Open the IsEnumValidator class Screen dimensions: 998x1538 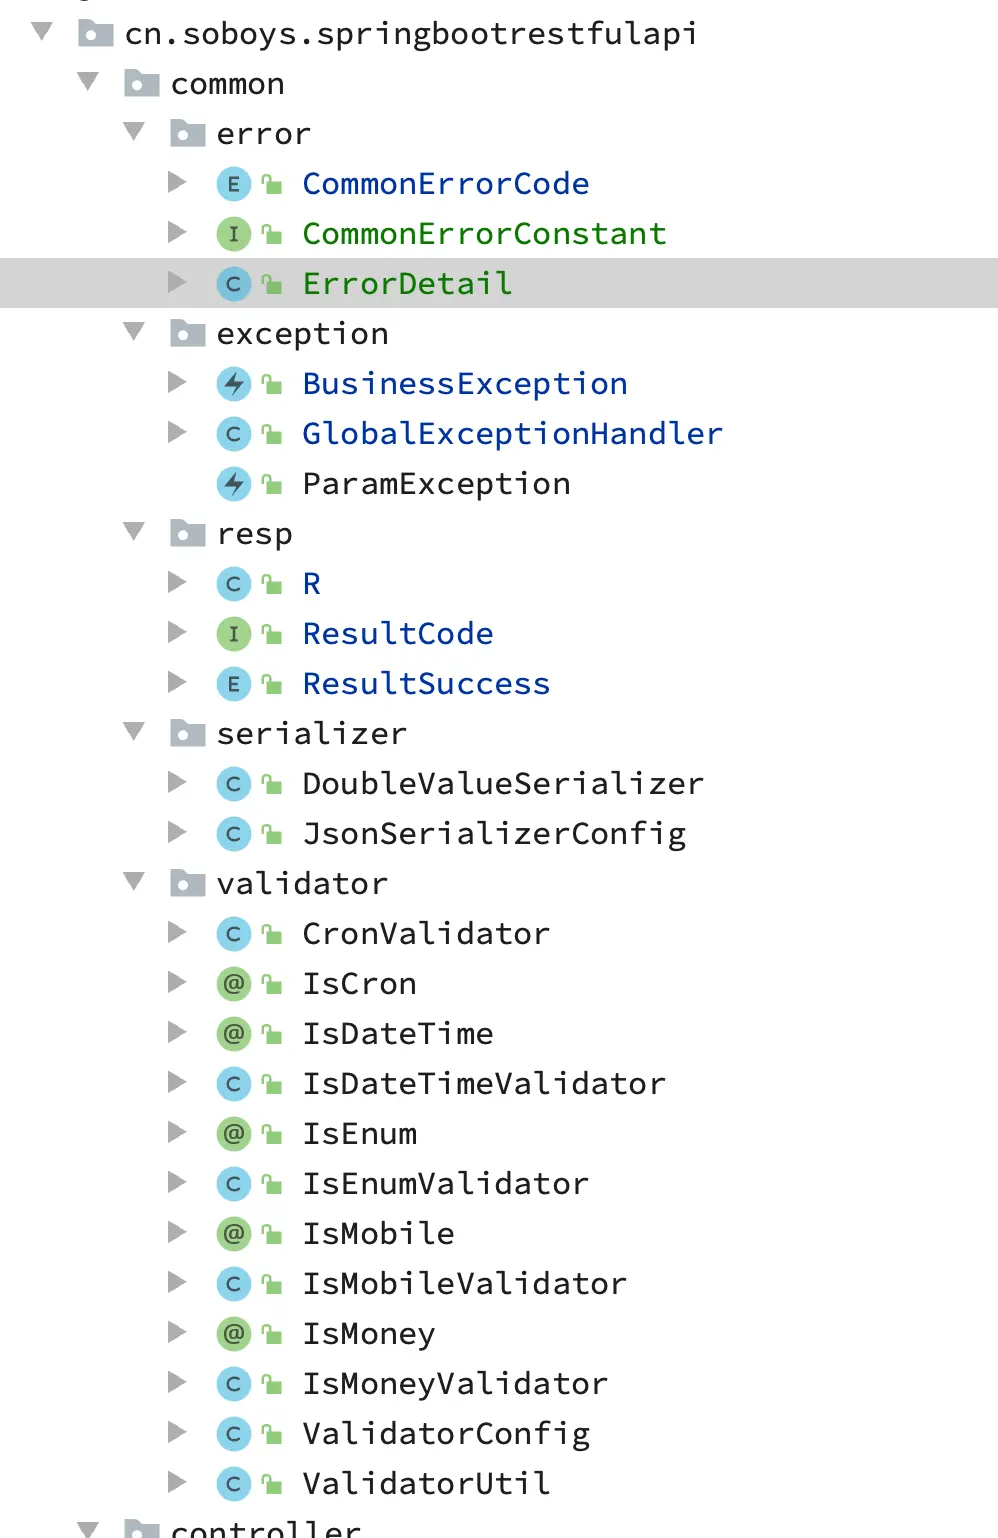(x=445, y=1184)
